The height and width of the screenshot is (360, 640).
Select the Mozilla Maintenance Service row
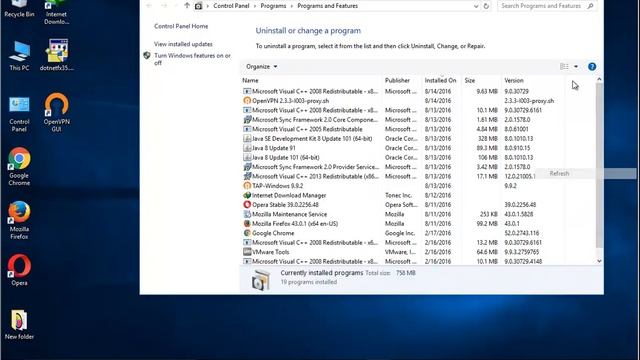[402, 214]
